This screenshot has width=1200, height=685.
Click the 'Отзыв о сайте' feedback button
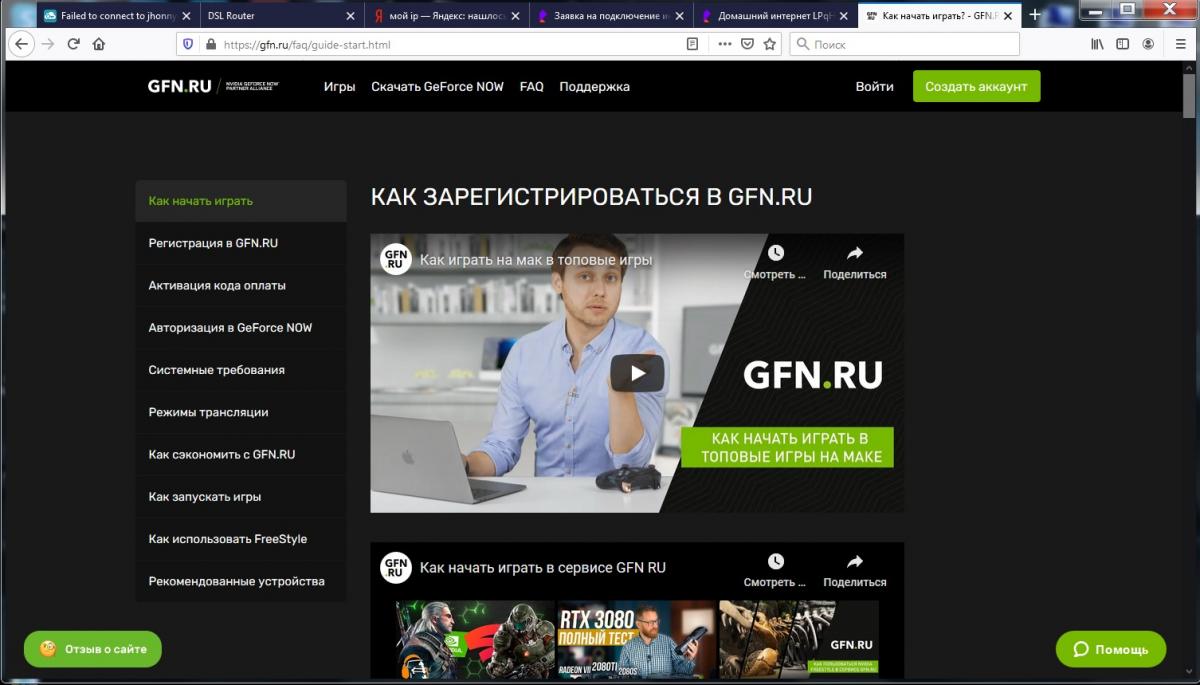pos(93,649)
